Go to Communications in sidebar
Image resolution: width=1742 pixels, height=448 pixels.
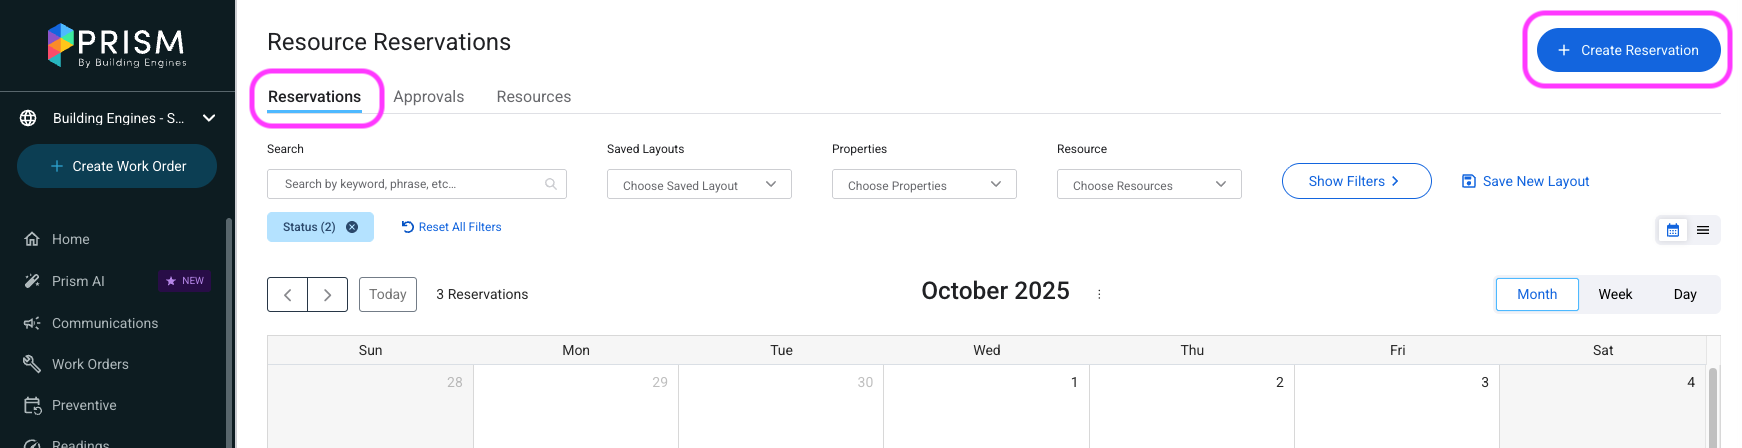[104, 323]
